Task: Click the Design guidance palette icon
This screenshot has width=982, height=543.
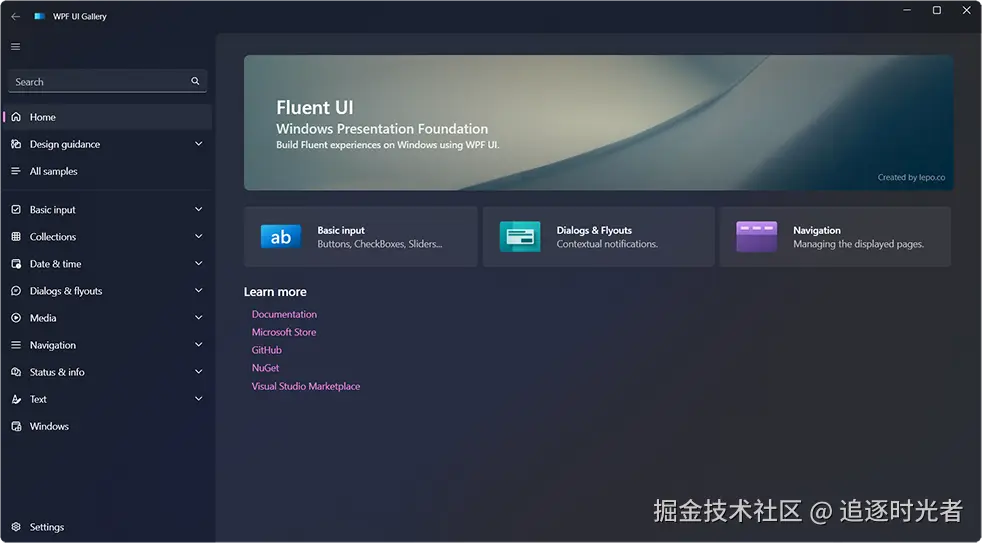Action: [16, 144]
